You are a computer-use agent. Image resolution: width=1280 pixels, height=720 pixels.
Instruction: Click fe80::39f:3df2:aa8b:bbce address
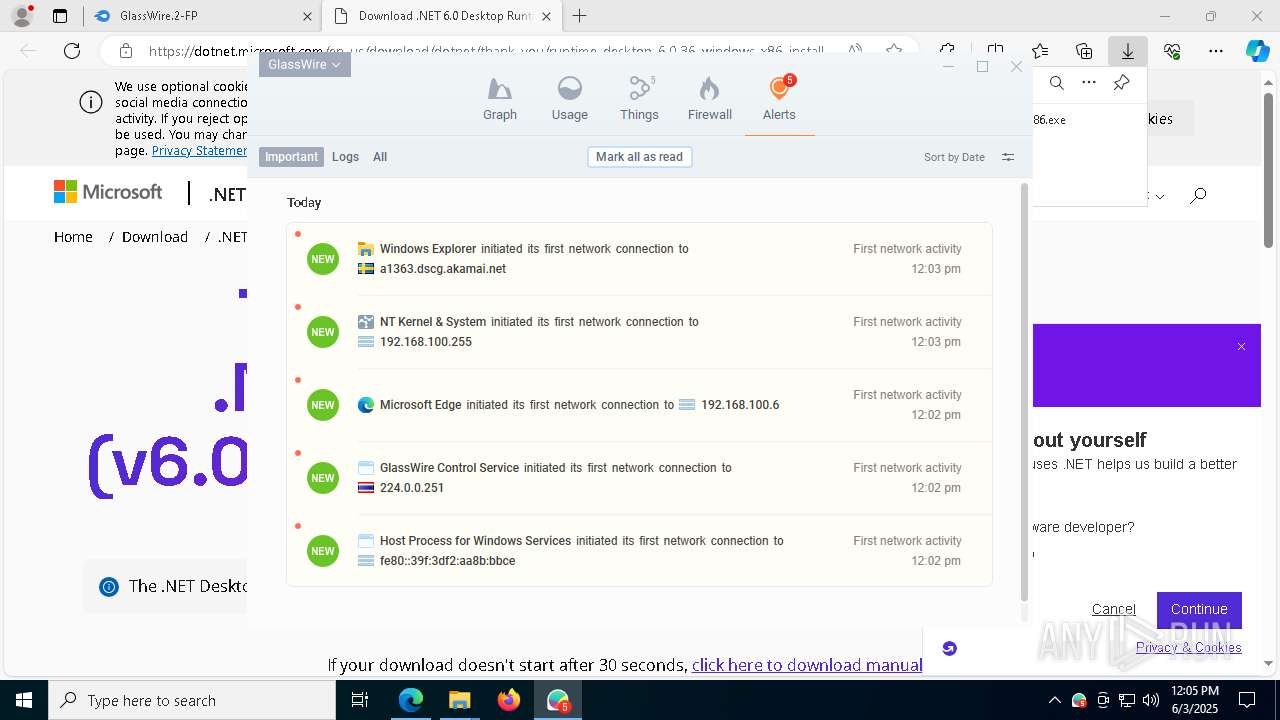[x=448, y=561]
